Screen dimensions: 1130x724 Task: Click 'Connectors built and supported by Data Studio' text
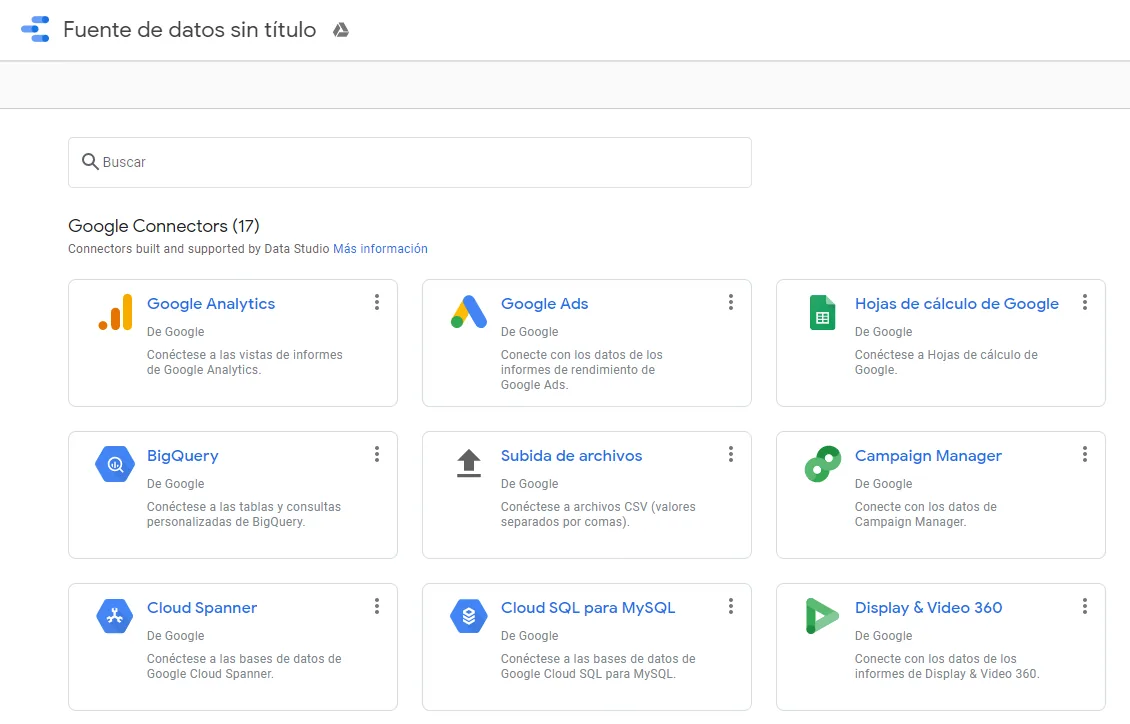(x=198, y=249)
